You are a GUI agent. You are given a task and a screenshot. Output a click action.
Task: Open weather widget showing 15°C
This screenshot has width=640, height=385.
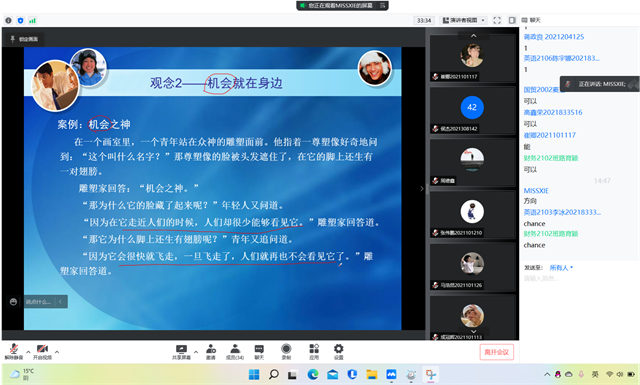(x=22, y=374)
